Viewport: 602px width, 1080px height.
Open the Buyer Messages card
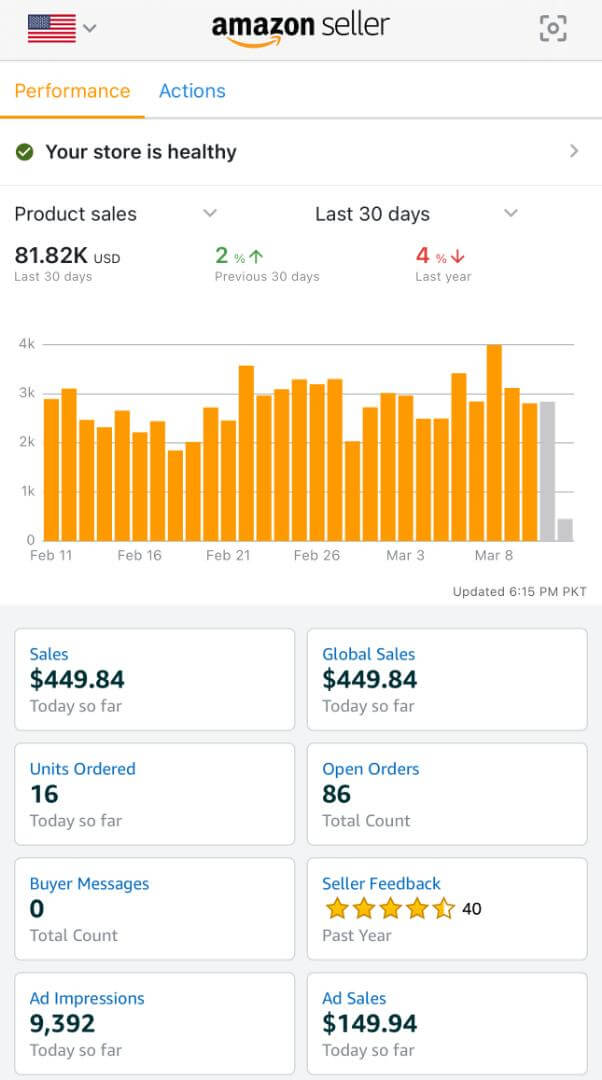pyautogui.click(x=154, y=909)
